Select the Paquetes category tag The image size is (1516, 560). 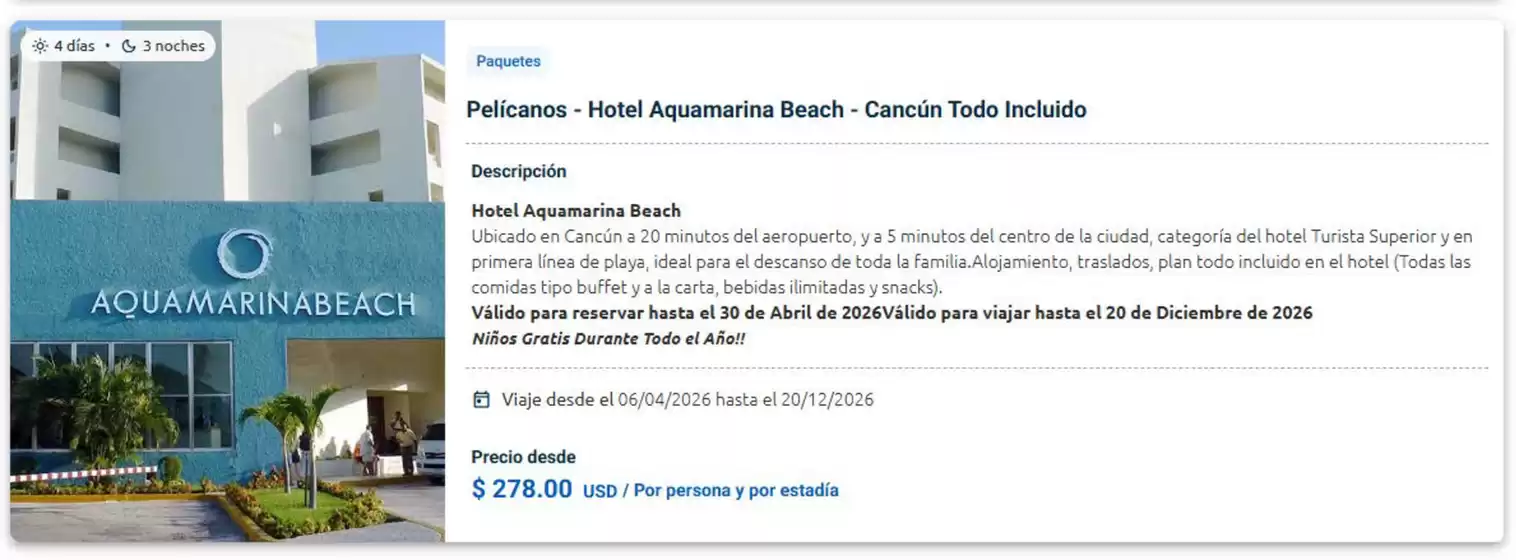coord(508,61)
